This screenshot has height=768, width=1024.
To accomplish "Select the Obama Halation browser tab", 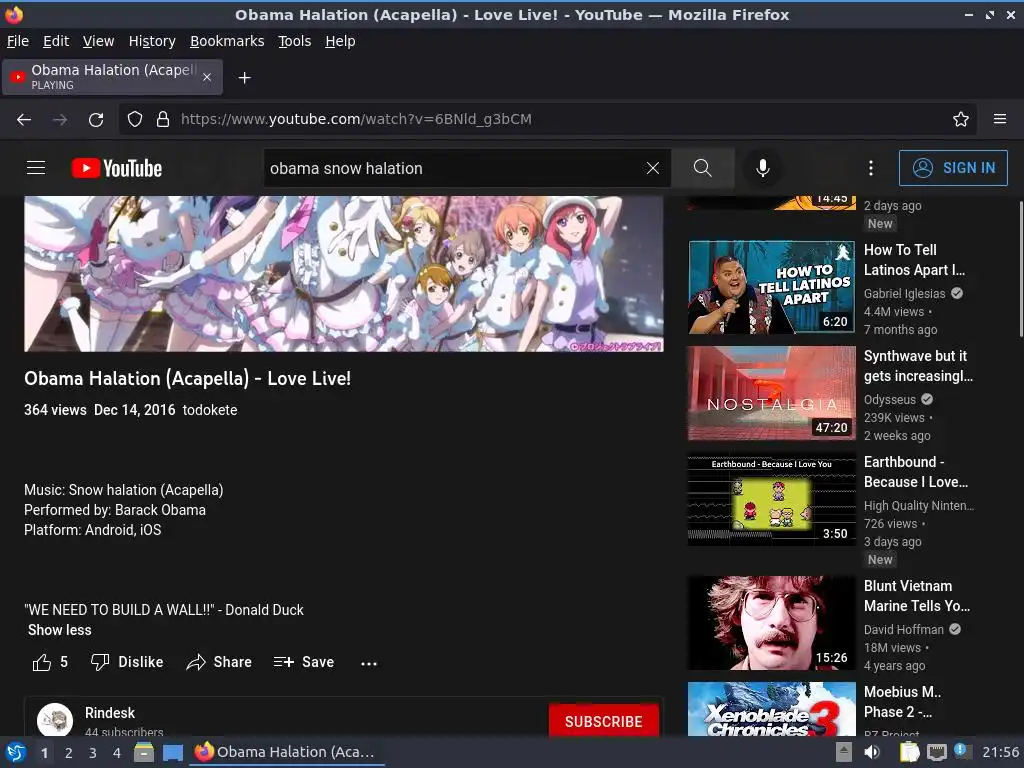I will pos(112,77).
